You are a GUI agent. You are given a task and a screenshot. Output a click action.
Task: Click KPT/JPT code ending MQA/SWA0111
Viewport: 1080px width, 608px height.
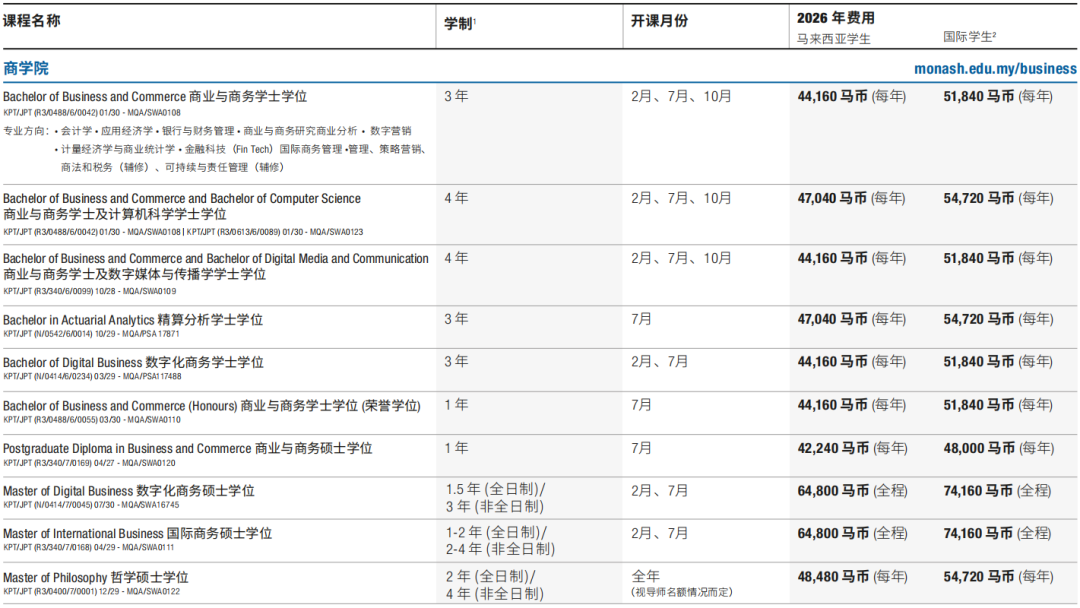click(x=88, y=548)
